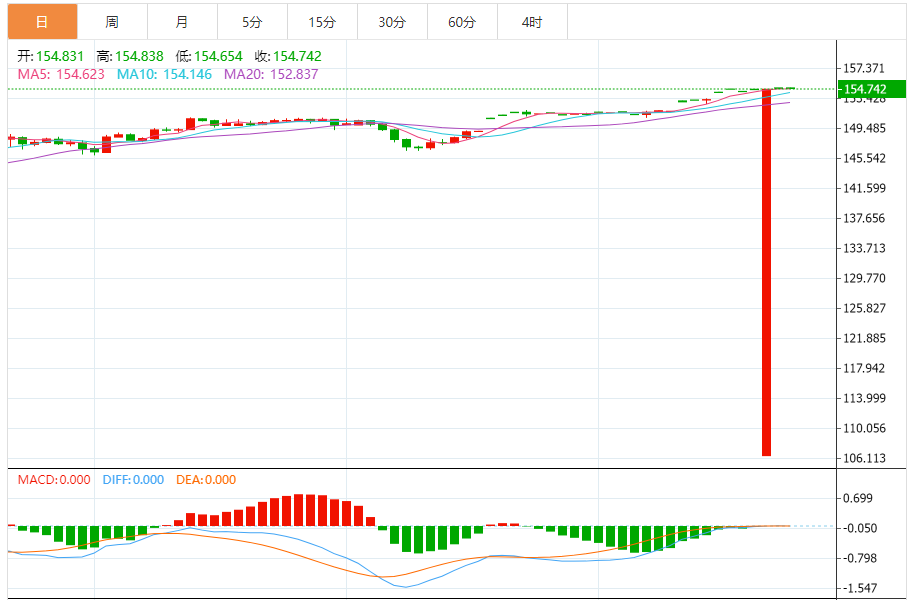
Task: Click the tall red candlestick bar
Action: coord(767,272)
